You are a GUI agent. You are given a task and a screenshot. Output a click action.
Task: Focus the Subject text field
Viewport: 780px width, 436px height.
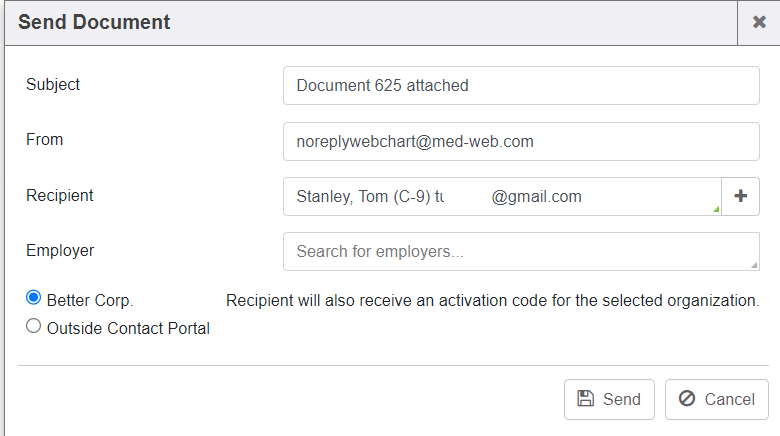coord(520,86)
